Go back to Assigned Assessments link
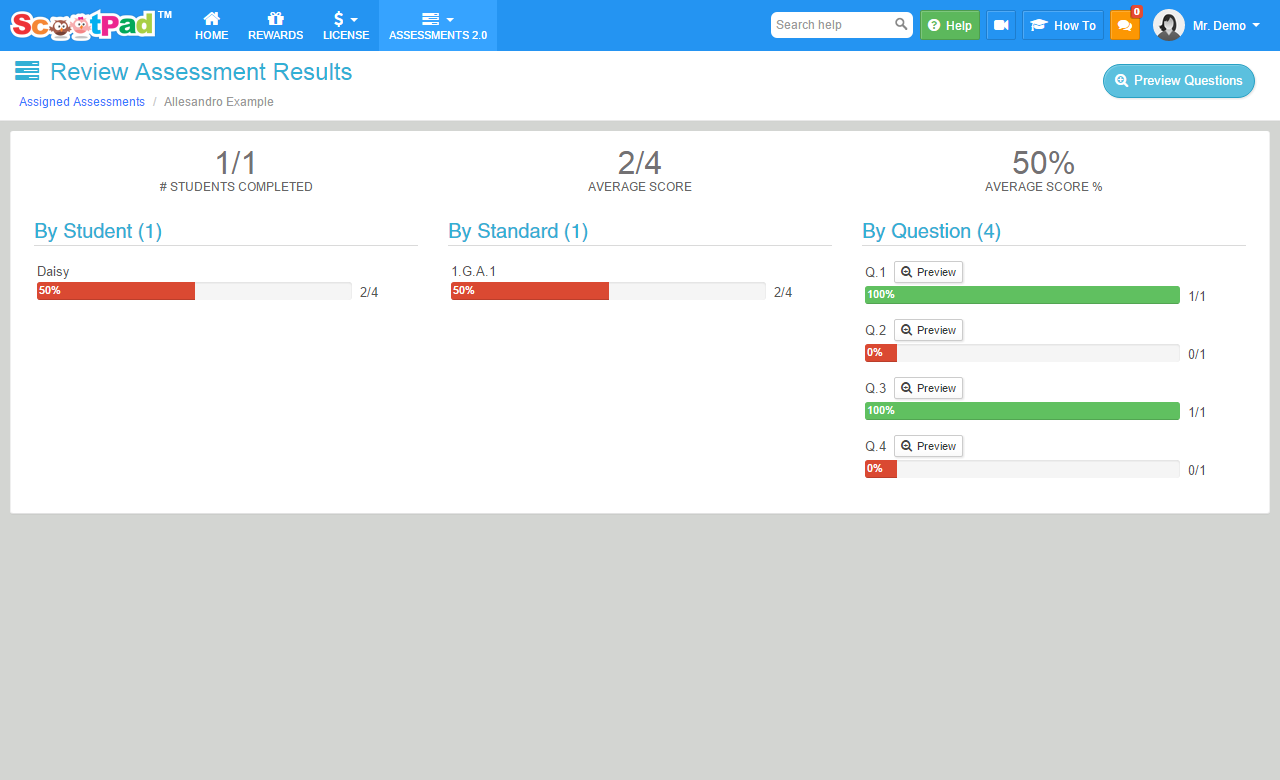 pyautogui.click(x=82, y=102)
